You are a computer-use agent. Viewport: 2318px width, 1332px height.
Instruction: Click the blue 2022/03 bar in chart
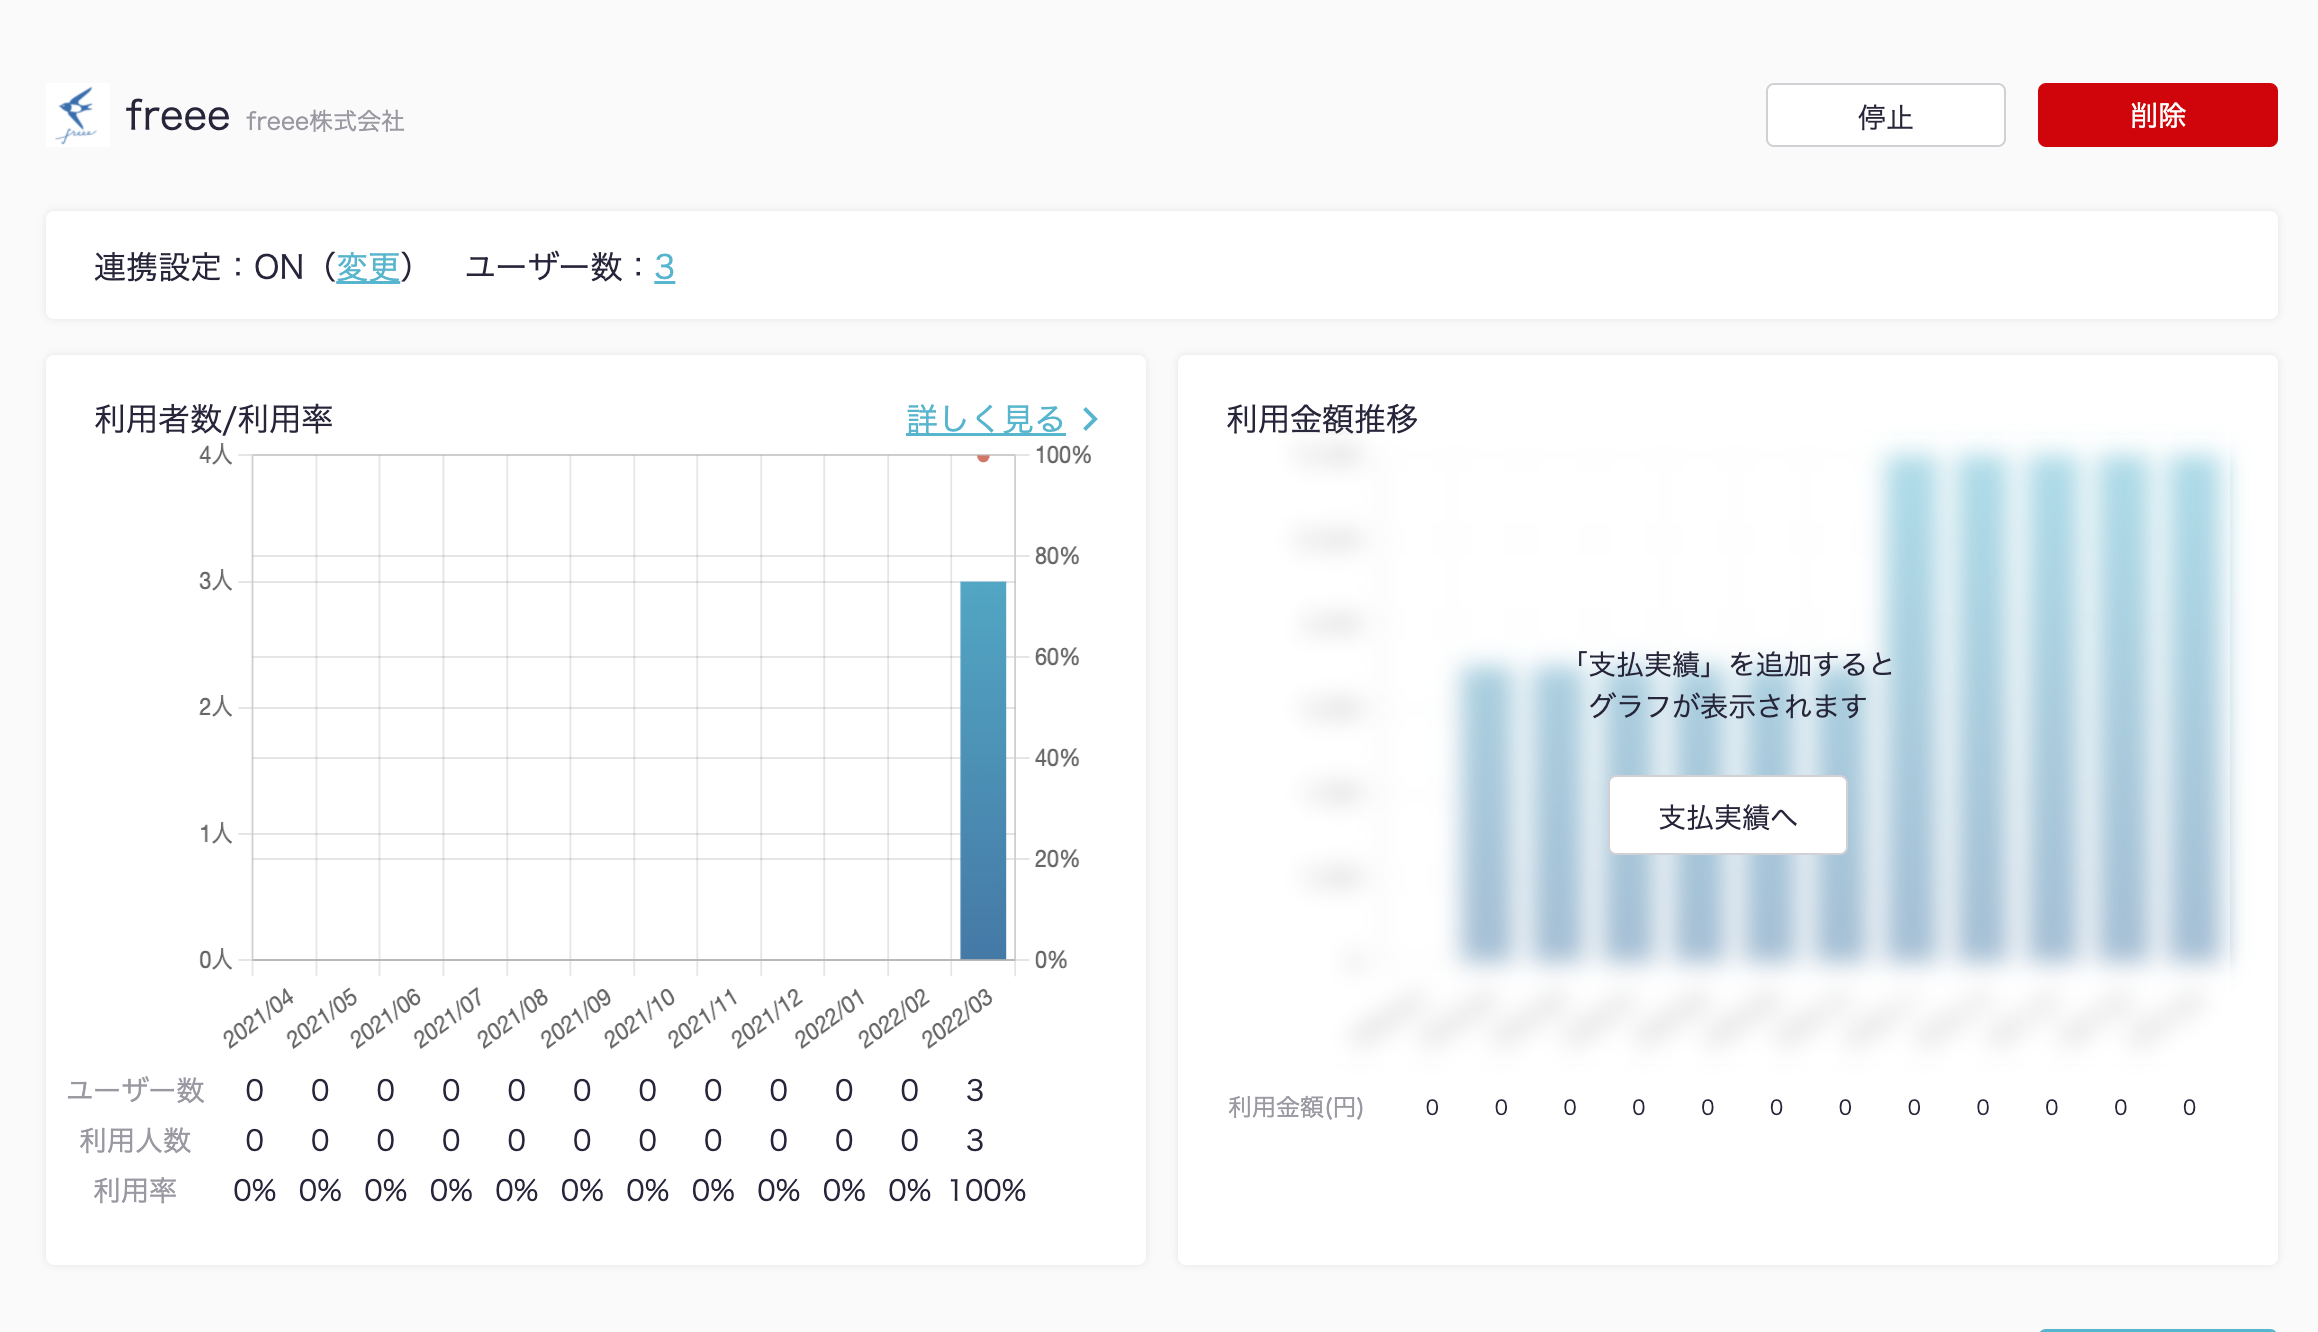coord(983,770)
